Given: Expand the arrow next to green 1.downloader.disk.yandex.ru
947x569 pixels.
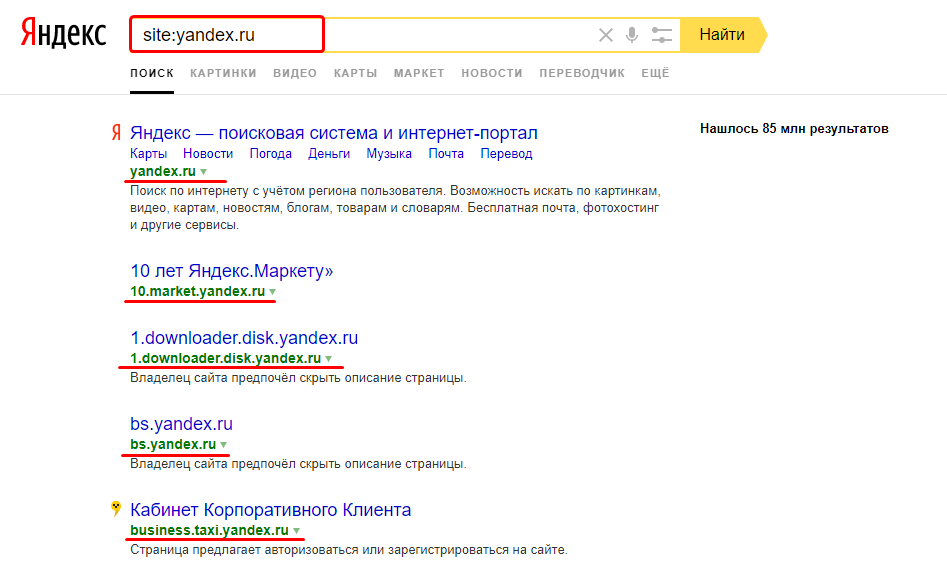Looking at the screenshot, I should [x=329, y=359].
